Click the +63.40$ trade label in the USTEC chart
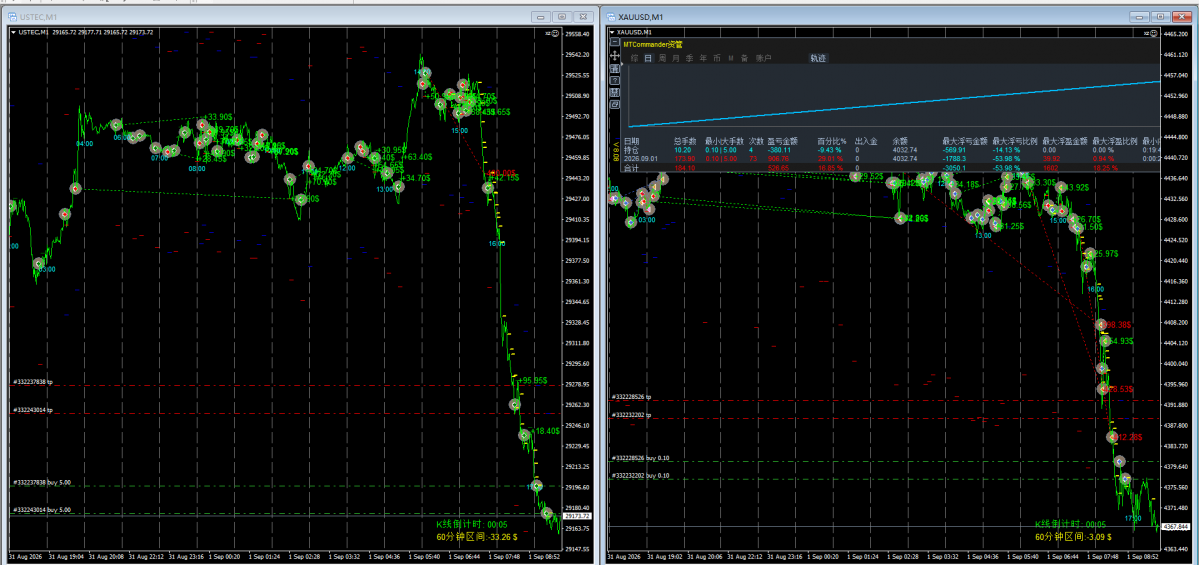The width and height of the screenshot is (1199, 565). pyautogui.click(x=416, y=157)
